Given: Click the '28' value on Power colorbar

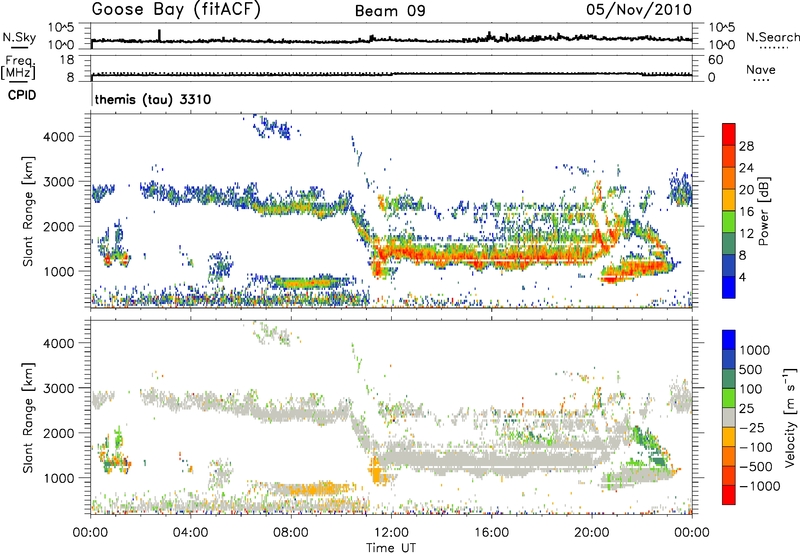Looking at the screenshot, I should coord(746,146).
